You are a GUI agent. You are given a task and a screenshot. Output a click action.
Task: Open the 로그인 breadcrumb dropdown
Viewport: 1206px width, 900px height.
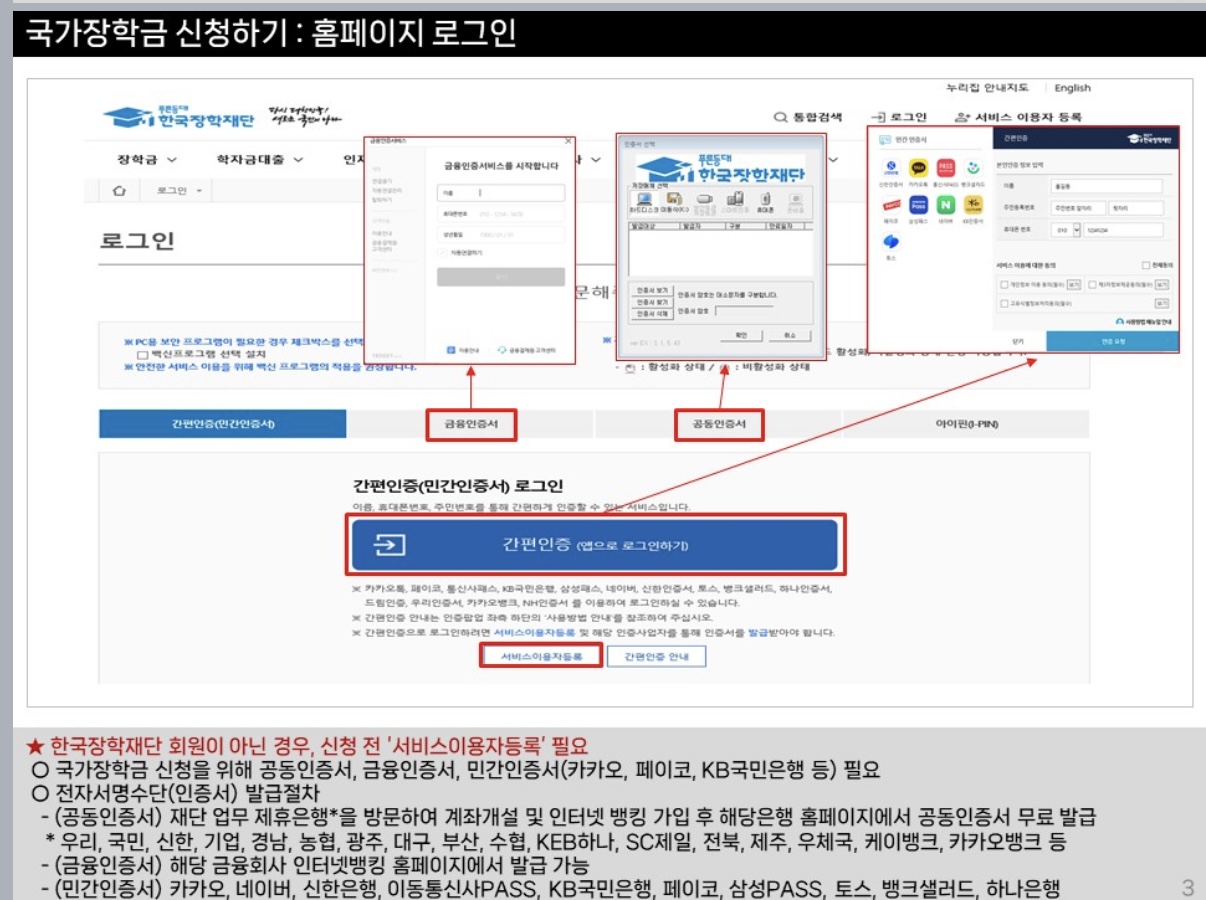(179, 190)
